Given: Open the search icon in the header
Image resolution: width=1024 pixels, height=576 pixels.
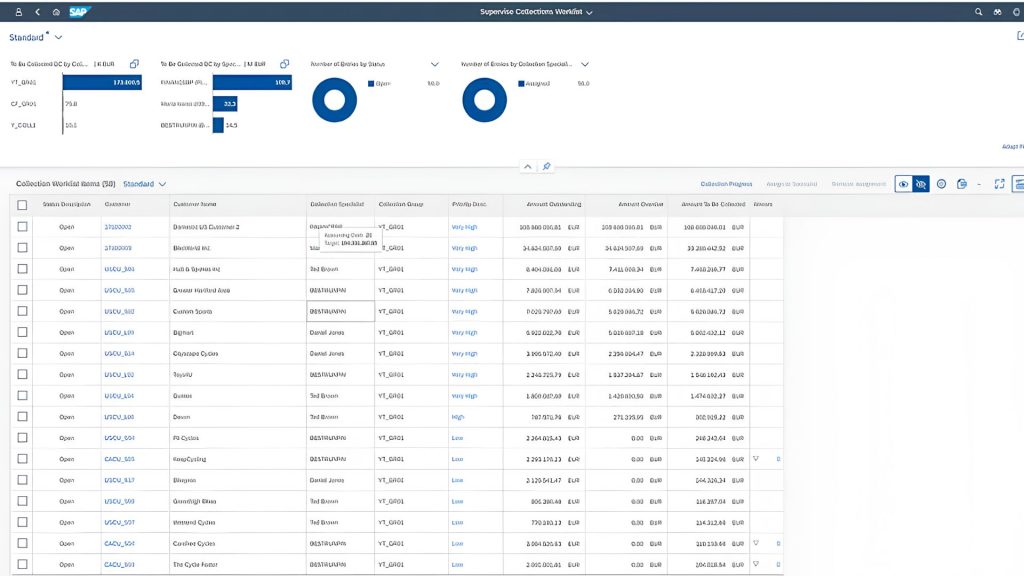Looking at the screenshot, I should coord(978,12).
